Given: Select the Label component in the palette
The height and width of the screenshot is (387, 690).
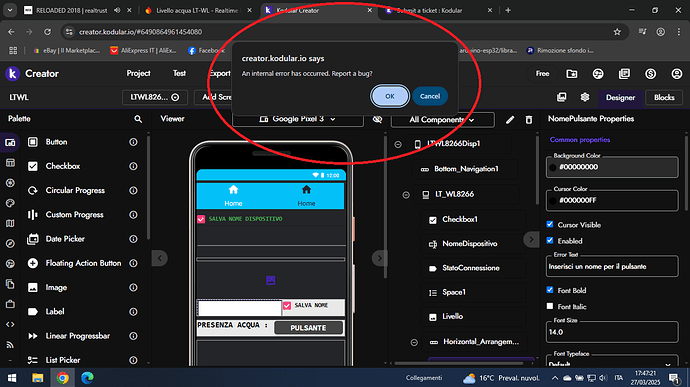Looking at the screenshot, I should (55, 311).
